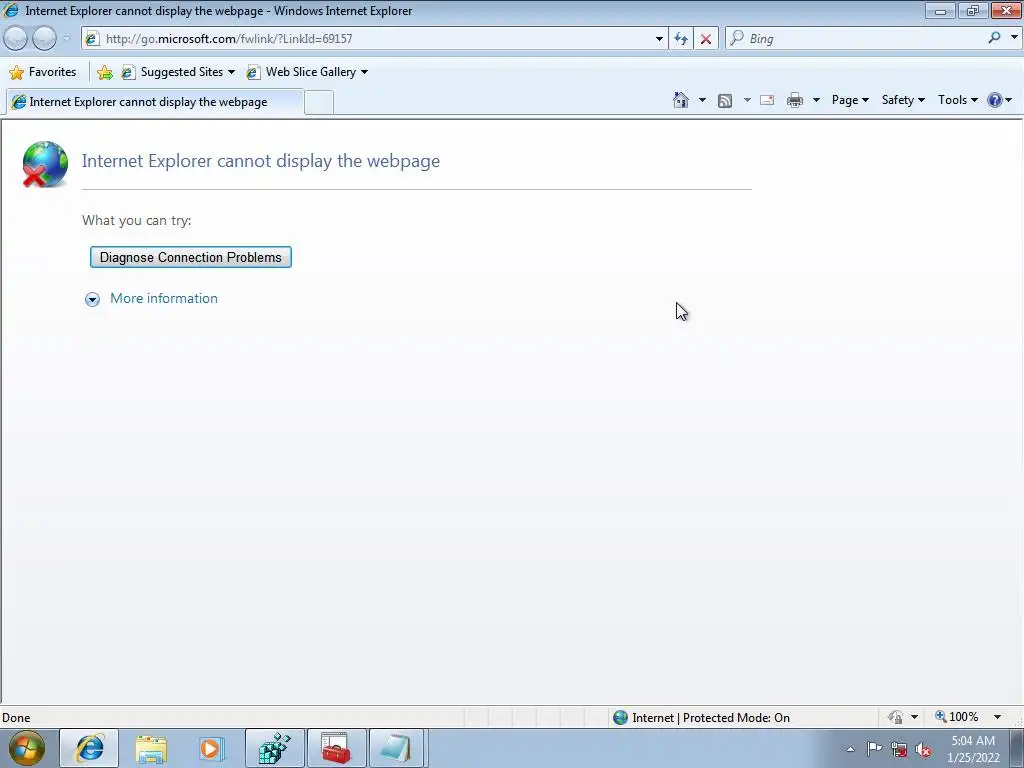Image resolution: width=1024 pixels, height=768 pixels.
Task: Click the Read Mail envelope icon
Action: tap(767, 100)
